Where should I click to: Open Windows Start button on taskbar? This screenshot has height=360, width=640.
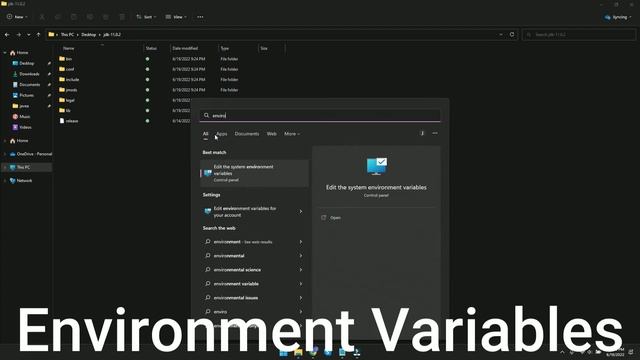(283, 353)
